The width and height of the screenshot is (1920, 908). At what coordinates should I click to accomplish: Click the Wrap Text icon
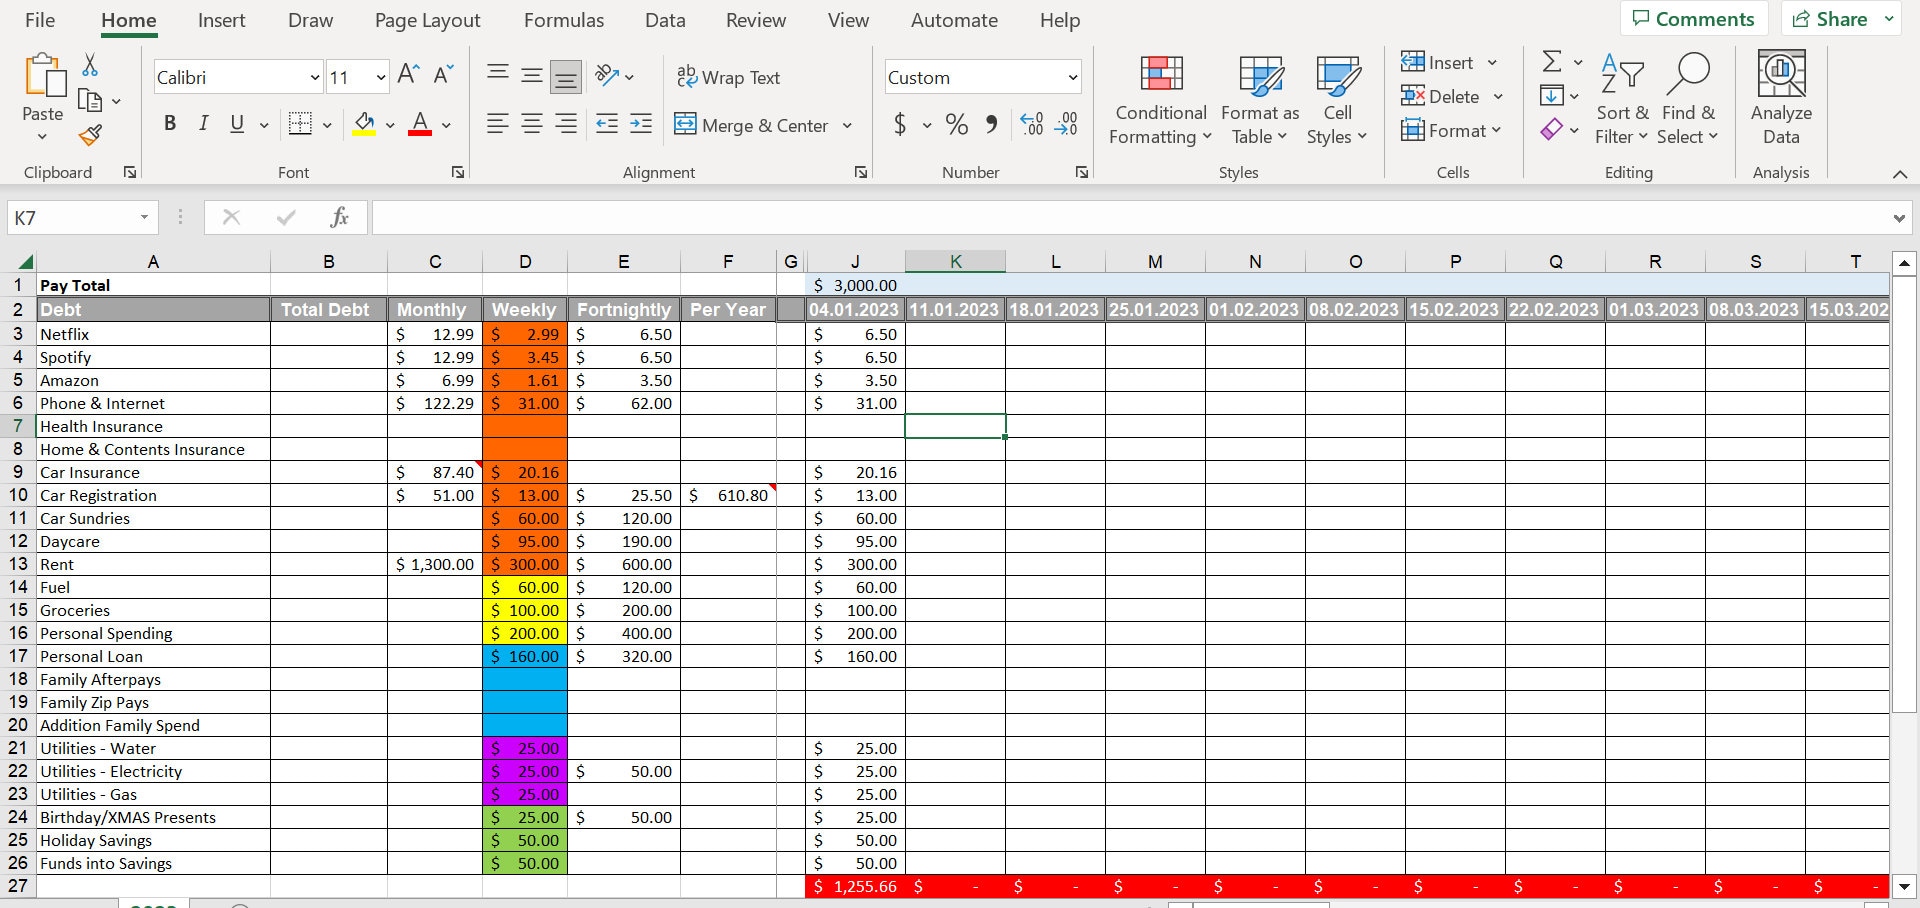729,77
